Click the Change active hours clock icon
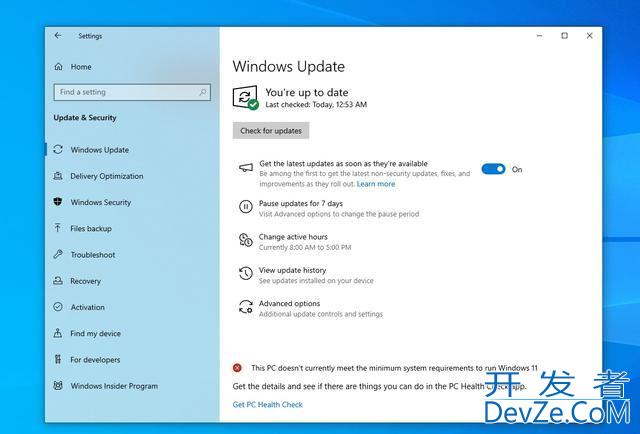The image size is (640, 434). click(245, 241)
